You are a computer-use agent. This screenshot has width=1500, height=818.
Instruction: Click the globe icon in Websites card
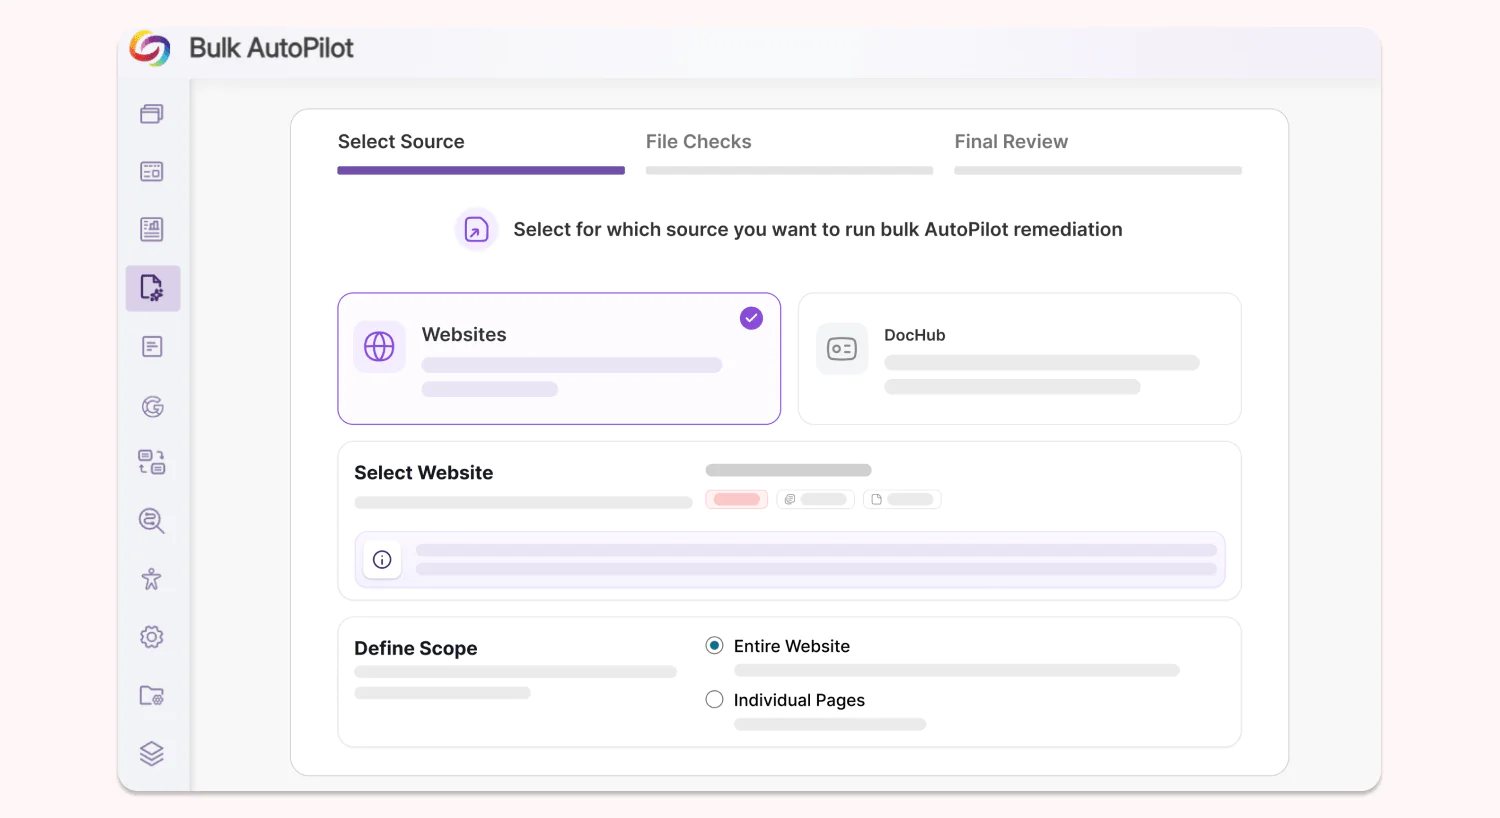[379, 347]
